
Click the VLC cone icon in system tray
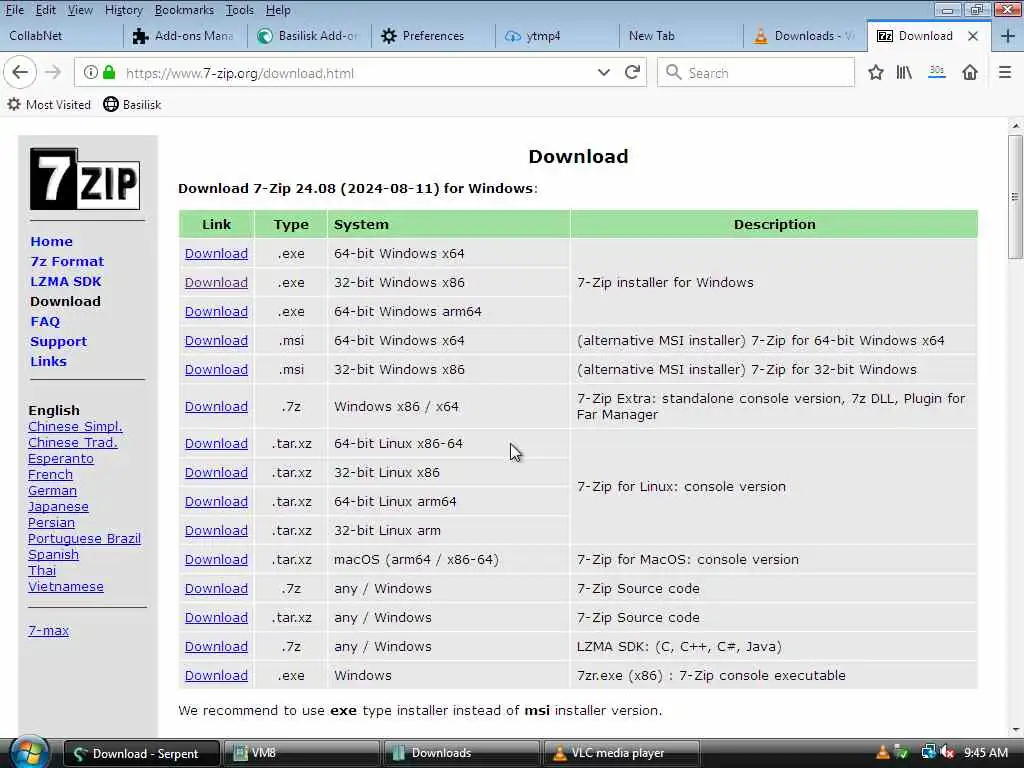[882, 752]
